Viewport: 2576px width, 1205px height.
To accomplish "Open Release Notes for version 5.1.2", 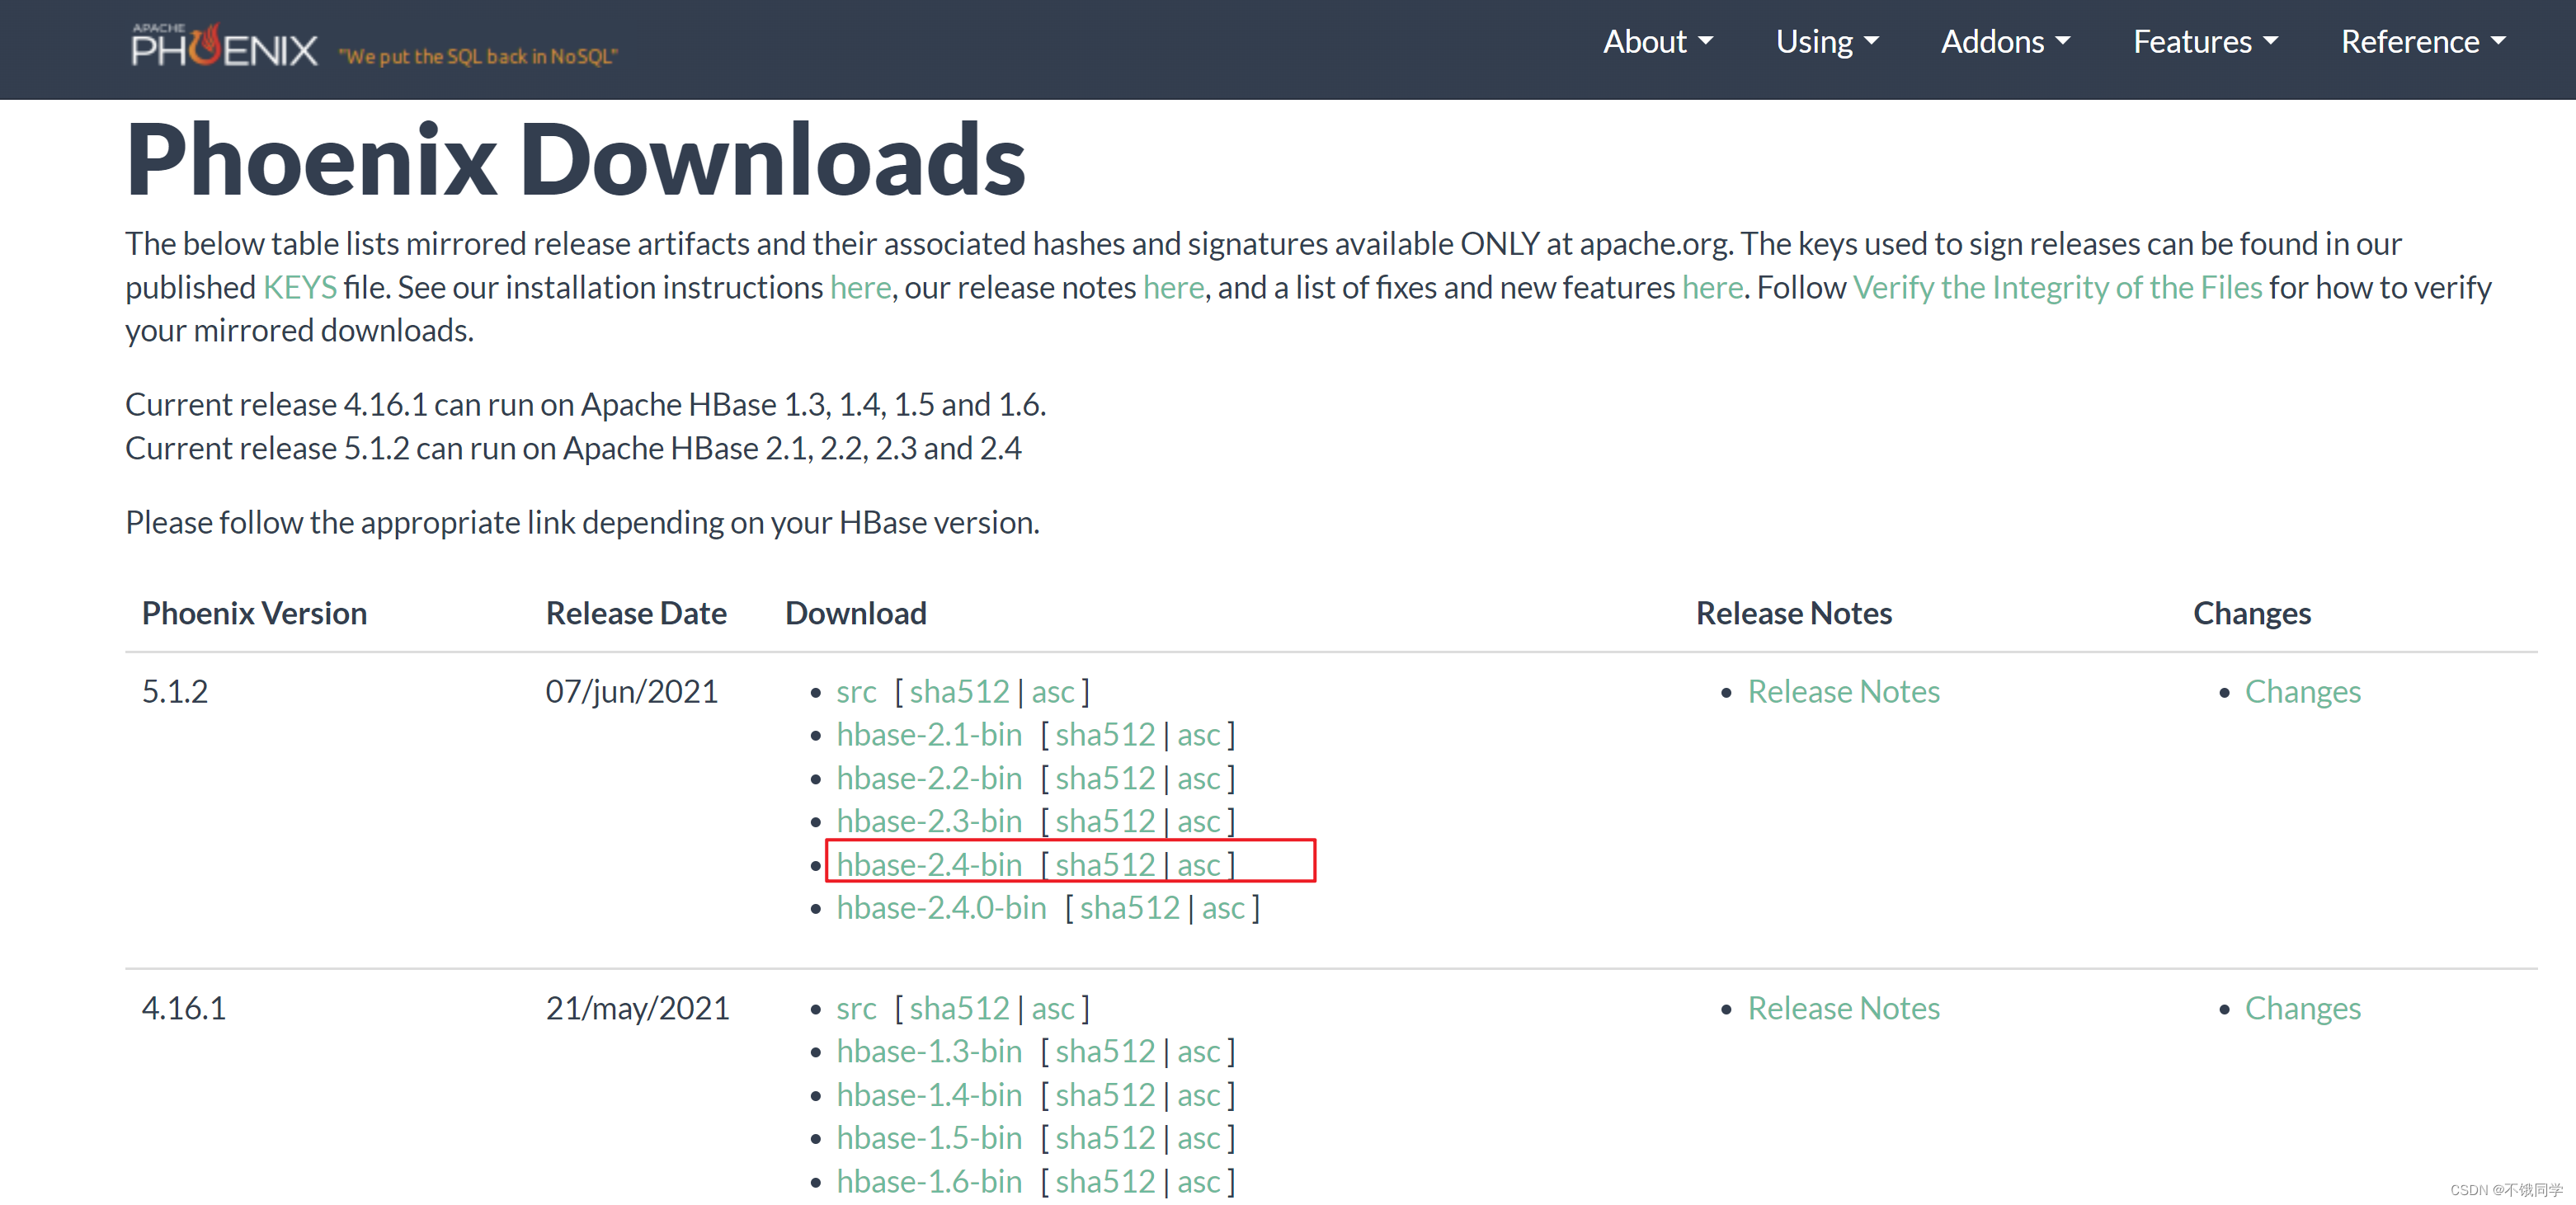I will pos(1843,692).
